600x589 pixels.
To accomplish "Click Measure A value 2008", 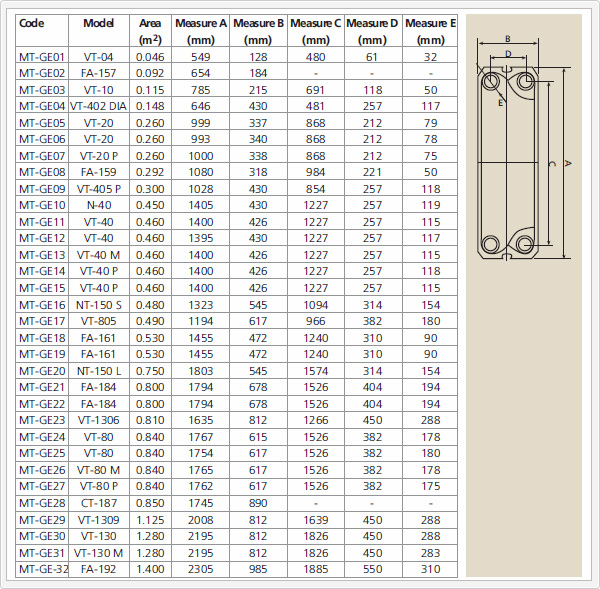I will (201, 520).
